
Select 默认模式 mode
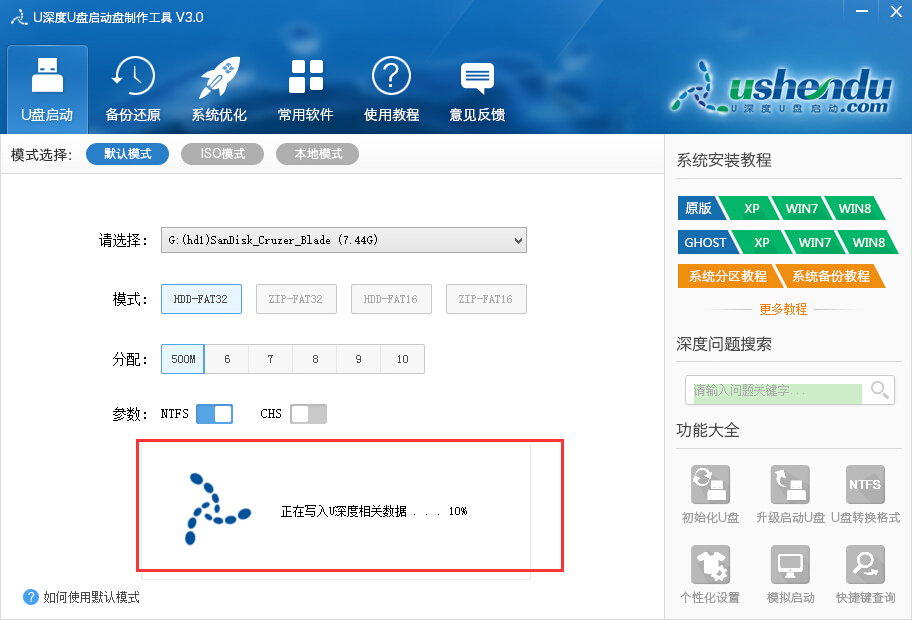point(127,154)
